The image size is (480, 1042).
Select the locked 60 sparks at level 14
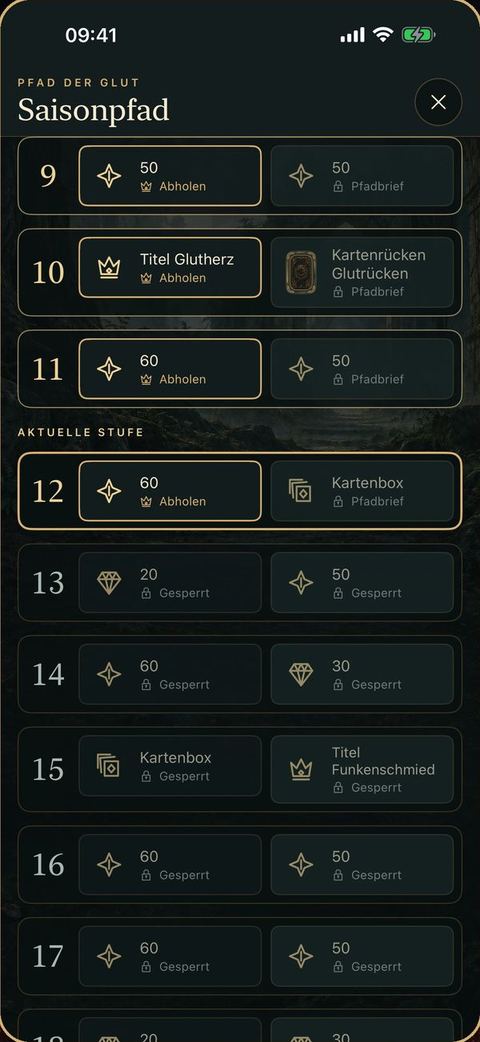click(170, 675)
